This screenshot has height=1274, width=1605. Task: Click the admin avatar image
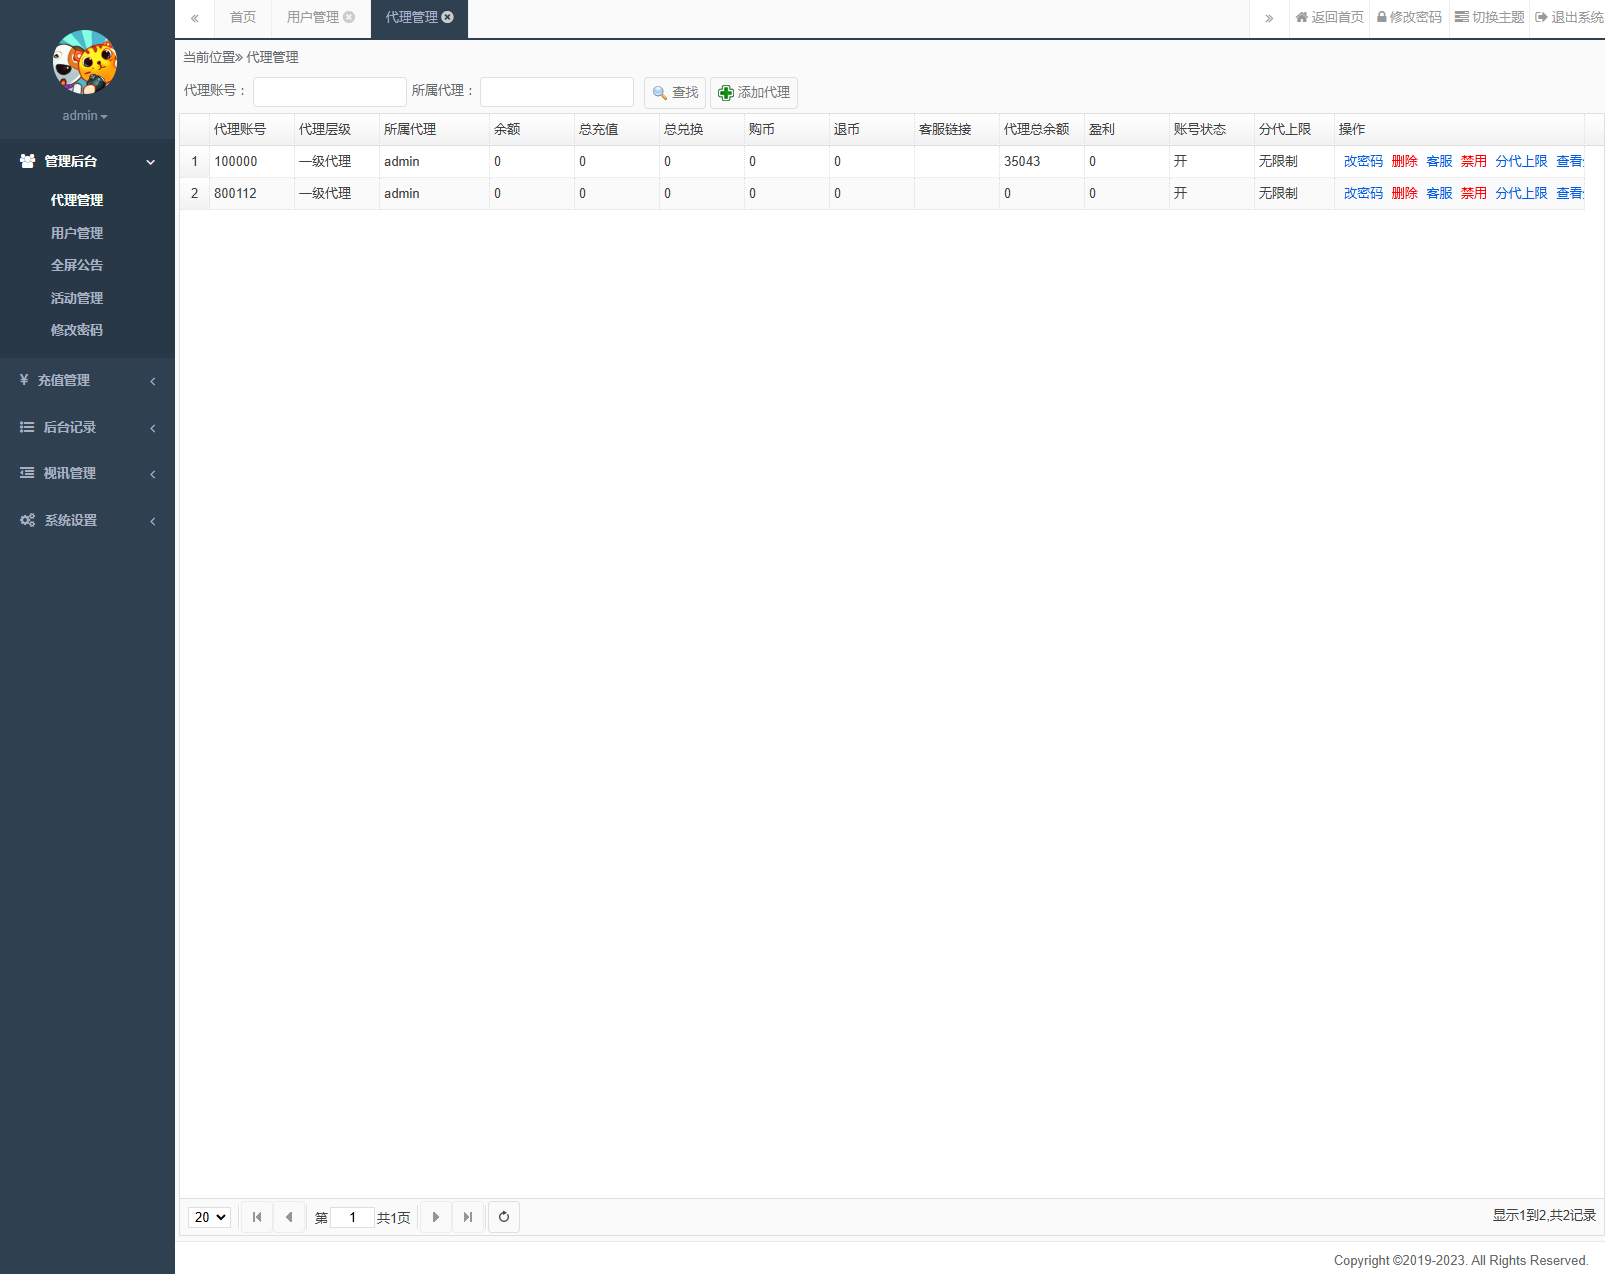85,62
